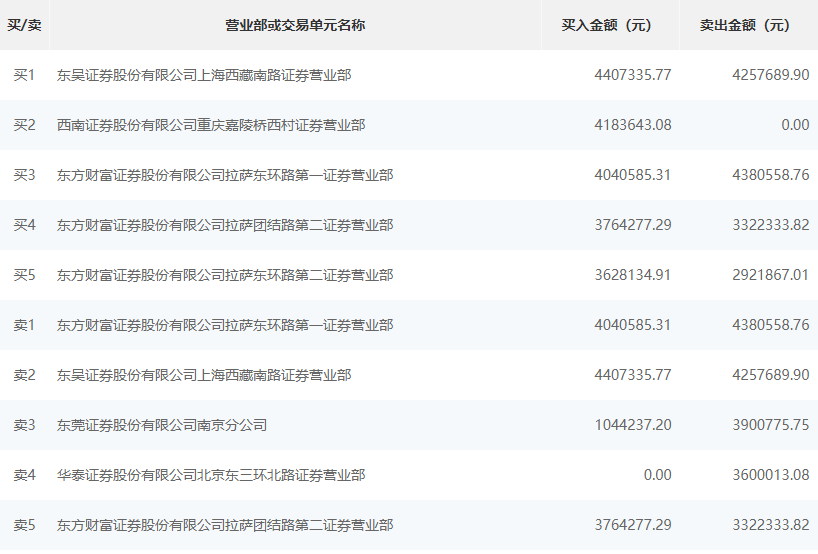
Task: Click the 0.00 sell amount in 买2 row
Action: [x=795, y=125]
